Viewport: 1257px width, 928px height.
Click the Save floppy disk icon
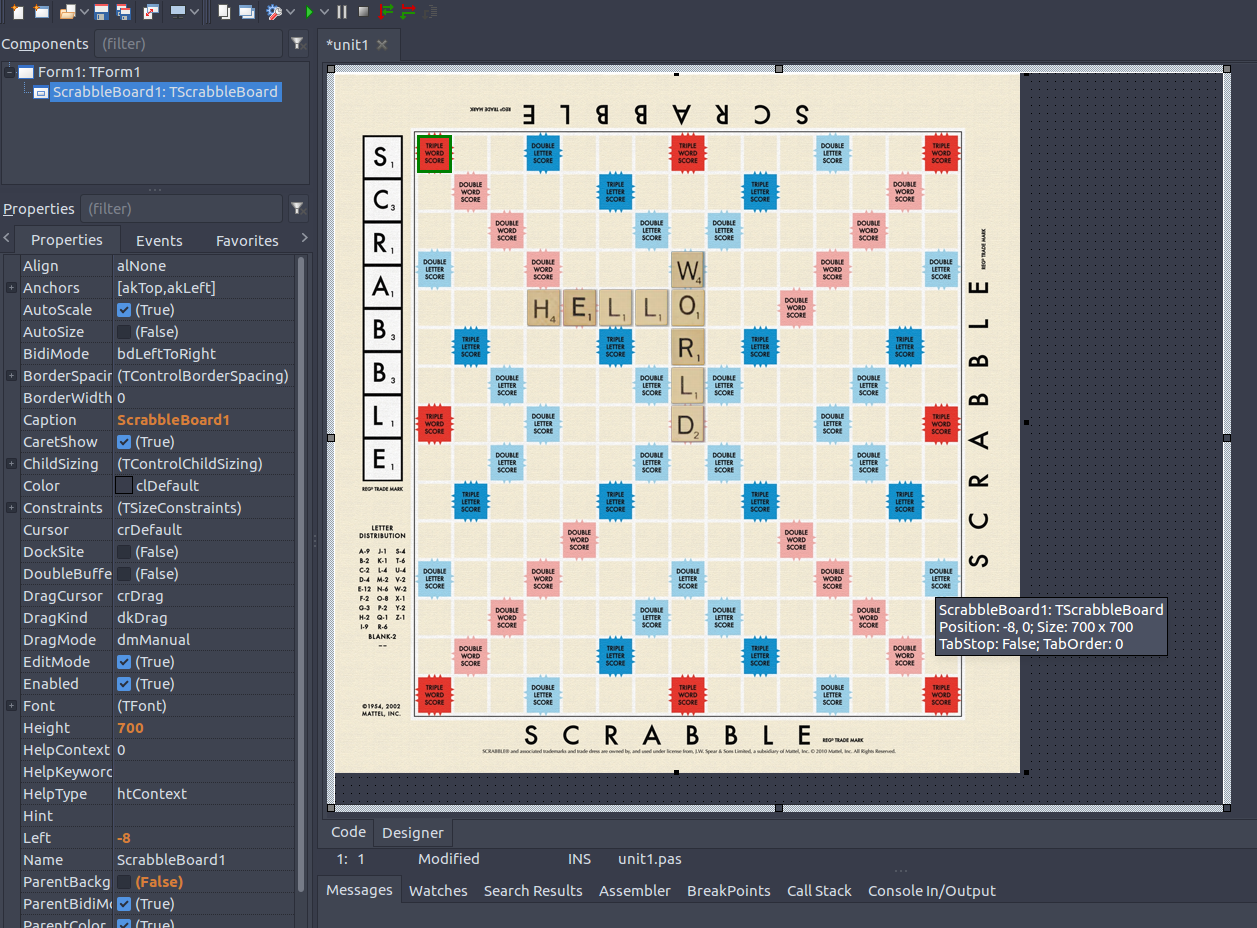click(x=101, y=12)
